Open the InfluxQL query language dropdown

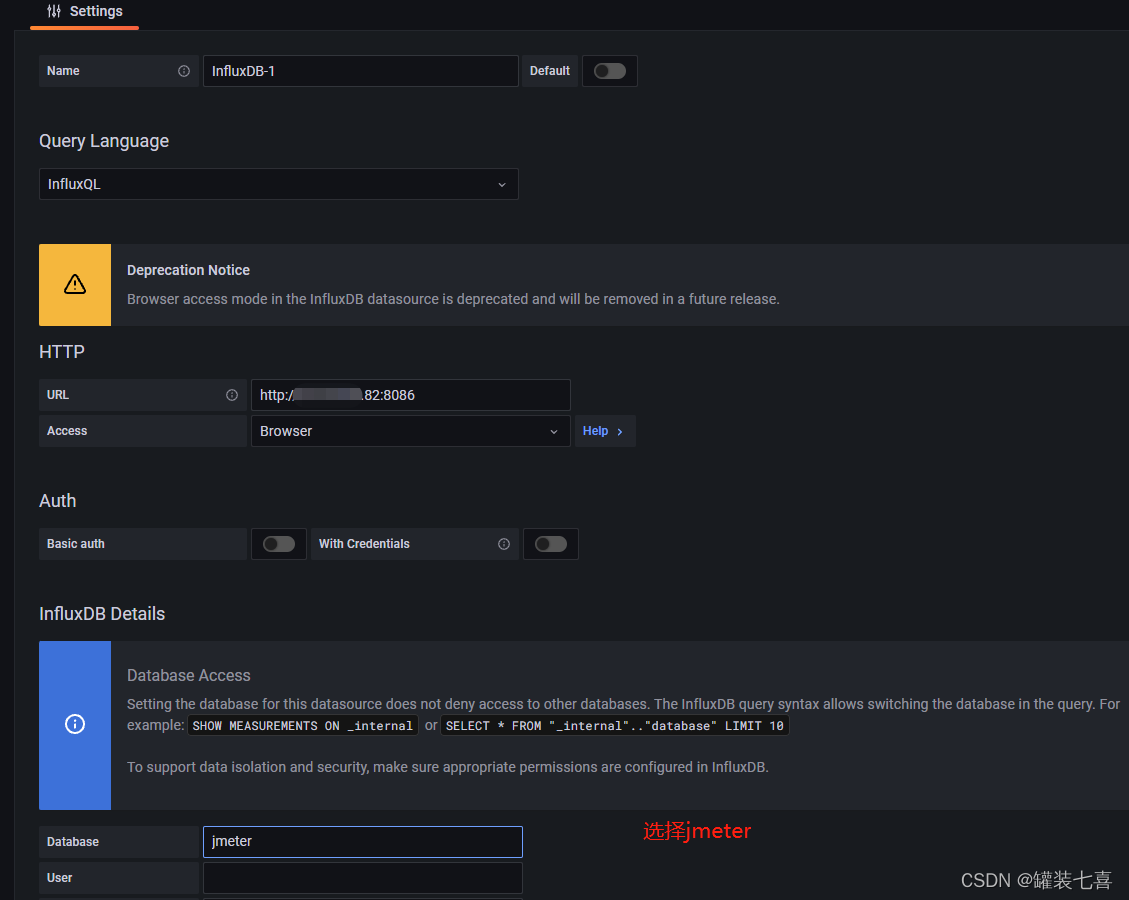point(279,184)
